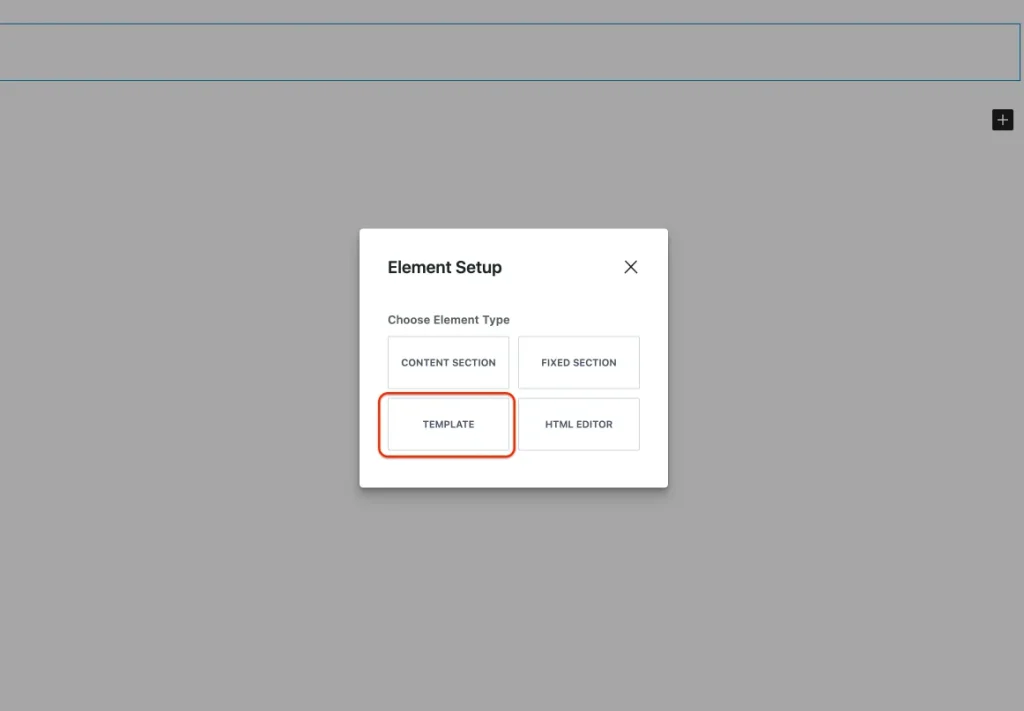Viewport: 1024px width, 711px height.
Task: Click the empty outlined block at top
Action: click(509, 52)
